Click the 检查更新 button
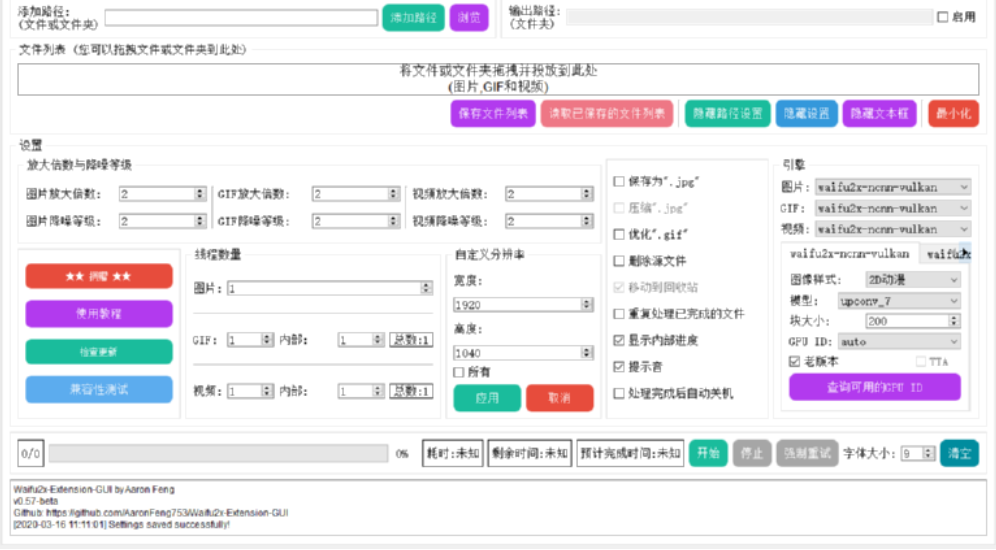The height and width of the screenshot is (550, 996). 98,352
